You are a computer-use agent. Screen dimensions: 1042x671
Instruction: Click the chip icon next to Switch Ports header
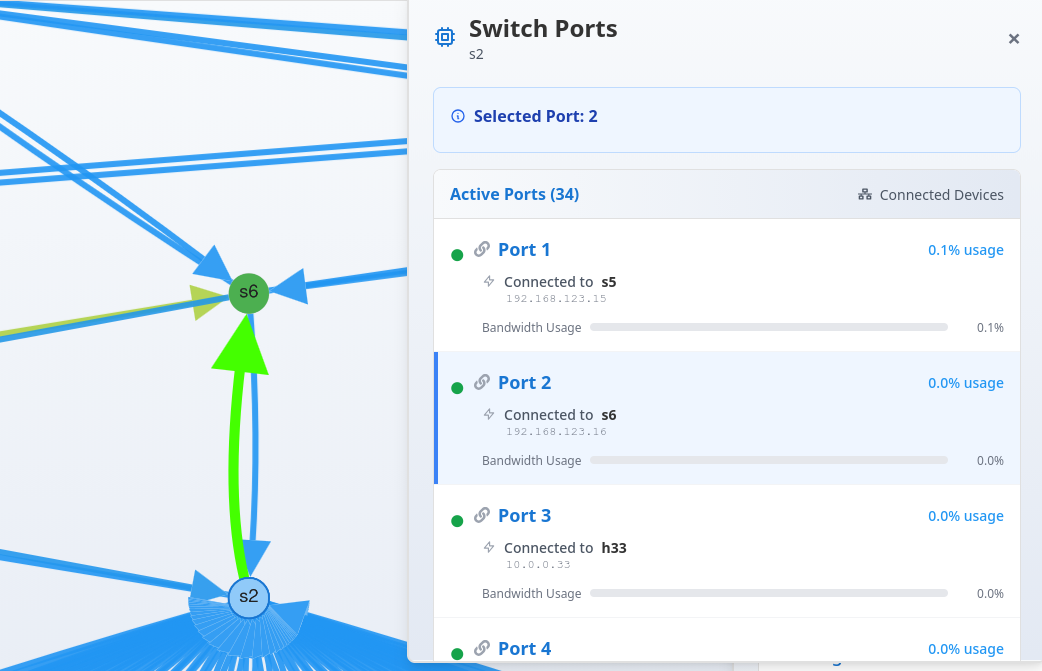click(x=444, y=36)
